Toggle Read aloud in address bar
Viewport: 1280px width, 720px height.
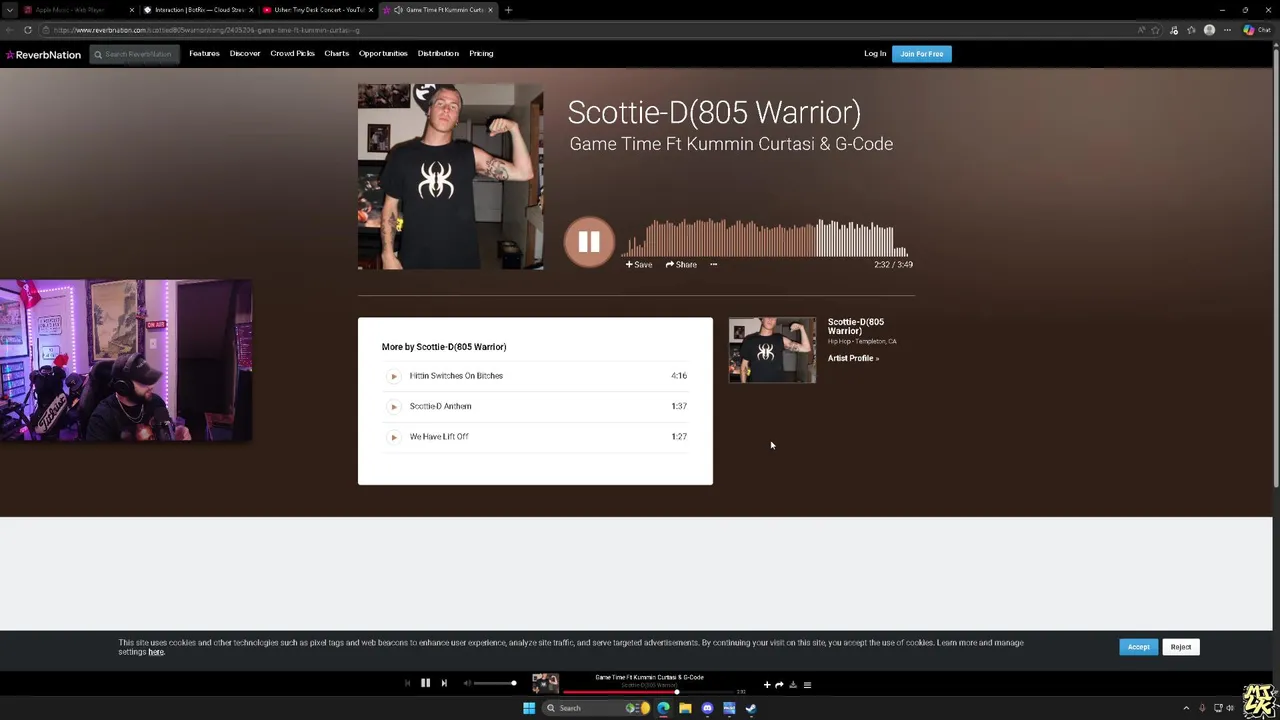click(1141, 30)
